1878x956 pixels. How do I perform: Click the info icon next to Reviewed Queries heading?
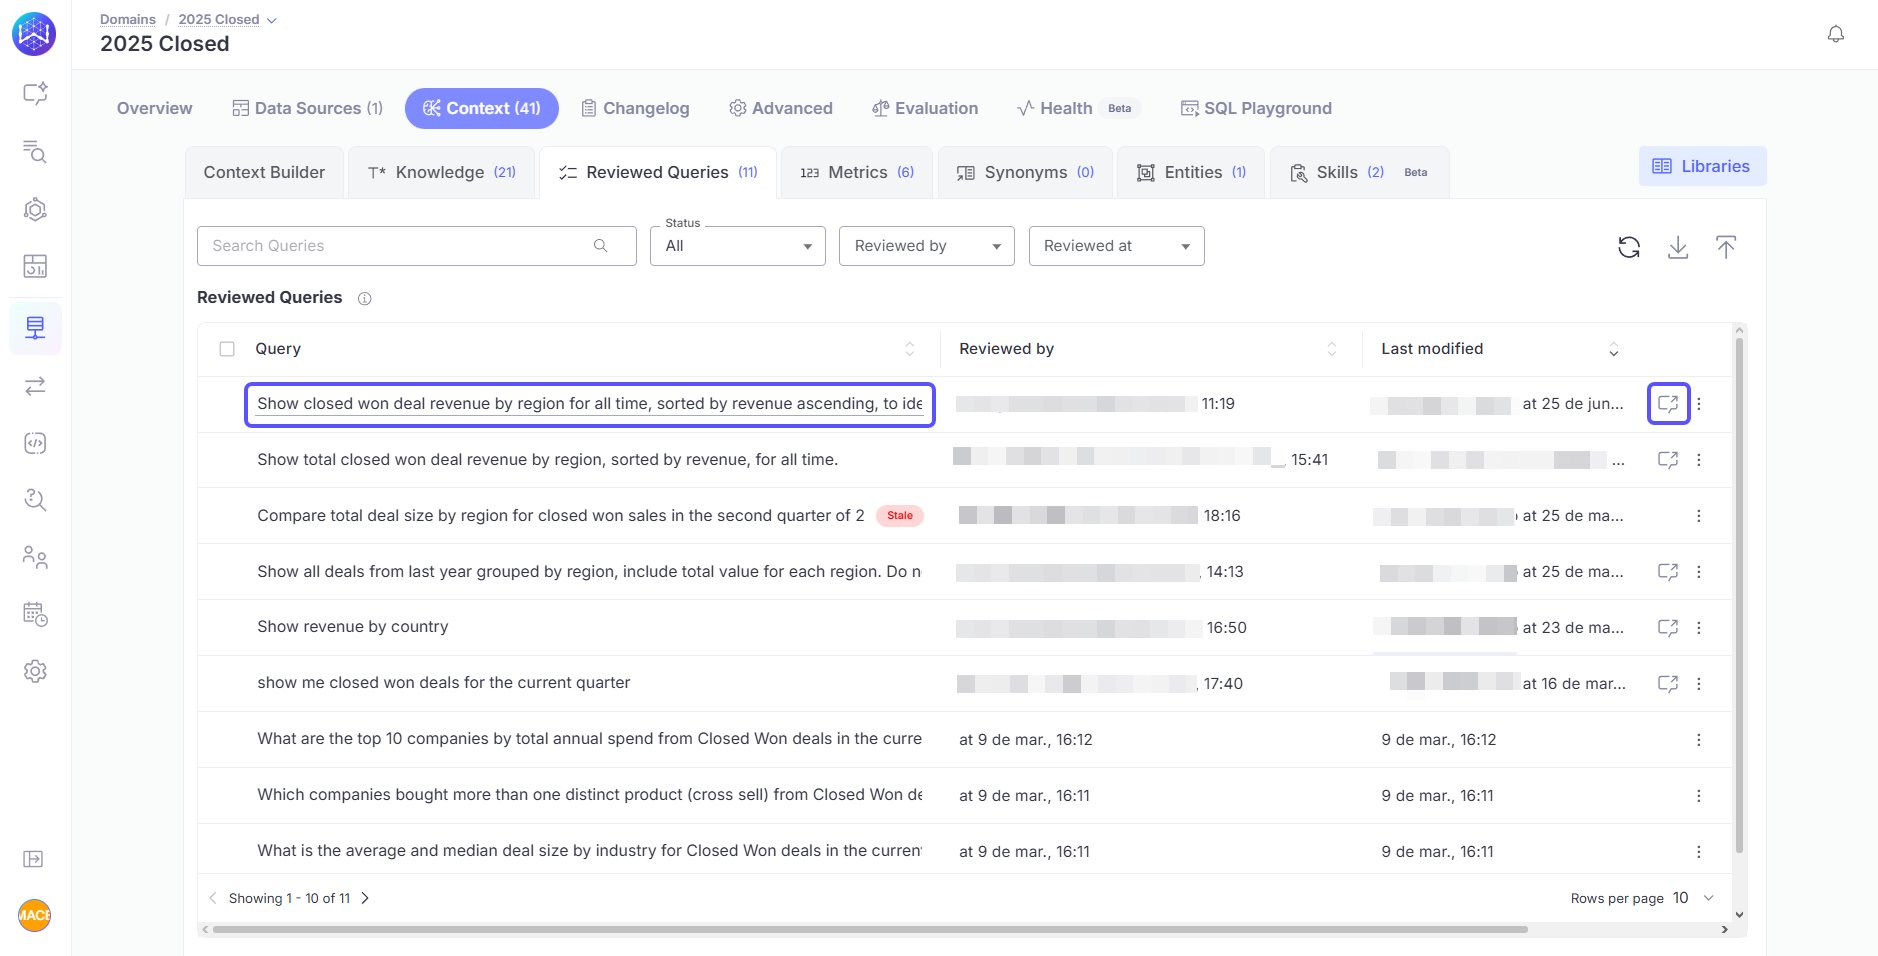tap(365, 298)
